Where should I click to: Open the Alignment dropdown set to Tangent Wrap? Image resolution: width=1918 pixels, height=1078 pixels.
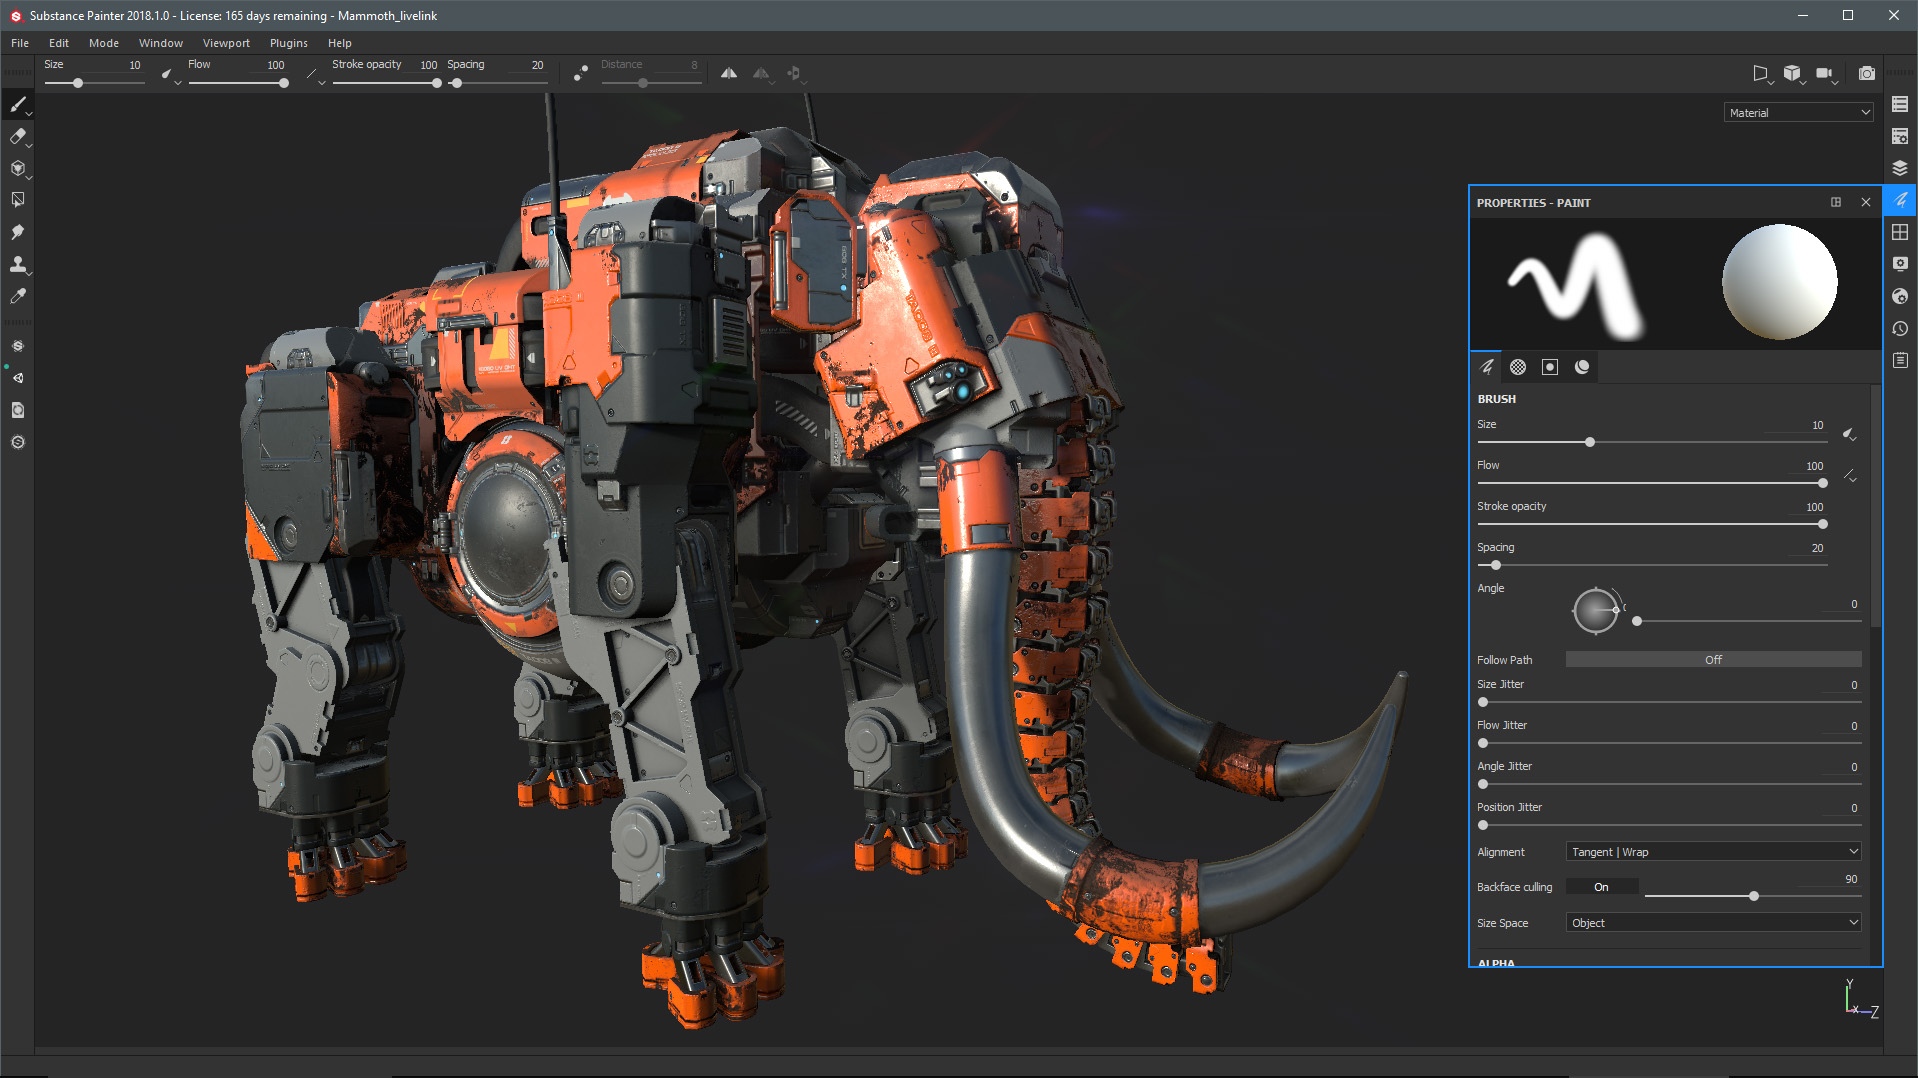(1712, 851)
